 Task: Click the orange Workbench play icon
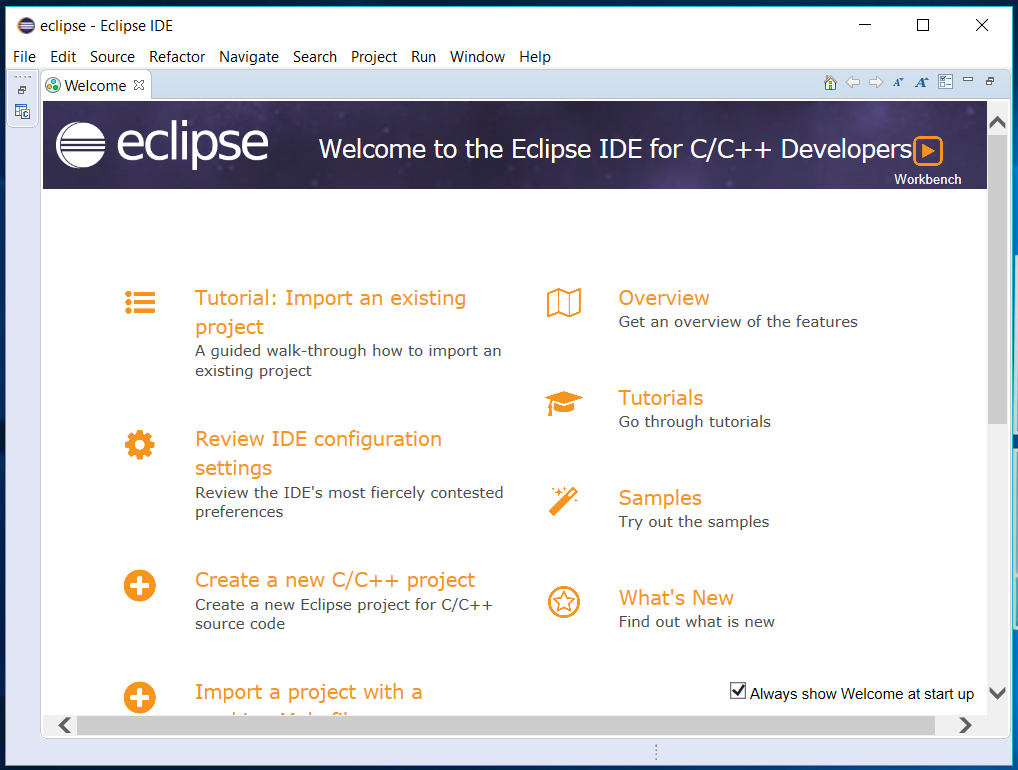click(x=928, y=151)
